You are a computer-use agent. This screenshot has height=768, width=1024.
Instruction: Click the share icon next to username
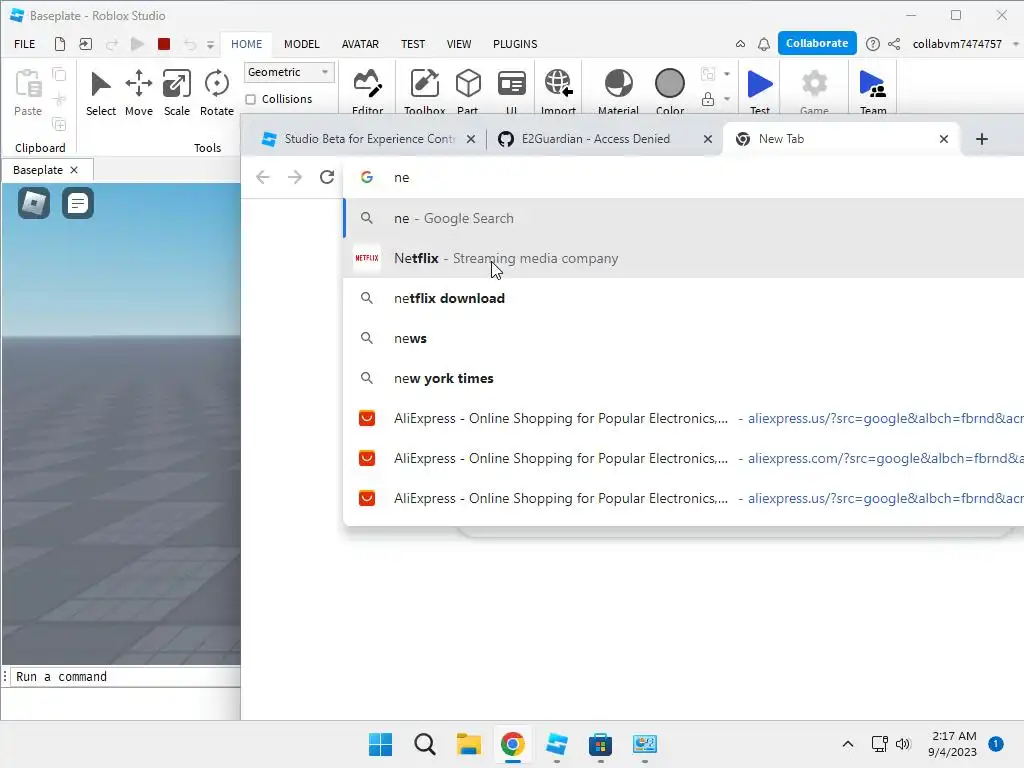click(x=894, y=44)
